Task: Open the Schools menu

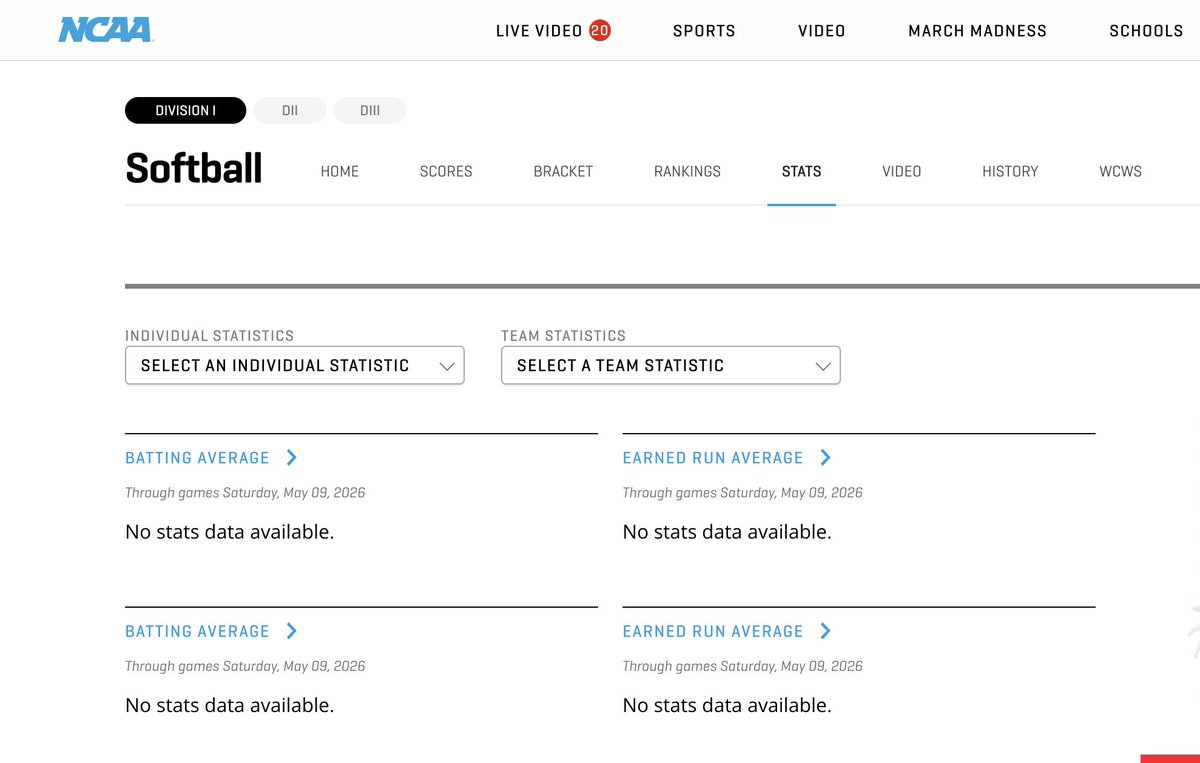Action: [x=1146, y=31]
